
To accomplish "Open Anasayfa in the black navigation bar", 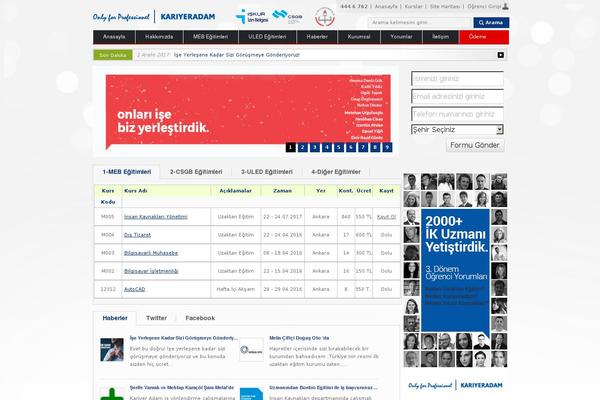I will 114,37.
